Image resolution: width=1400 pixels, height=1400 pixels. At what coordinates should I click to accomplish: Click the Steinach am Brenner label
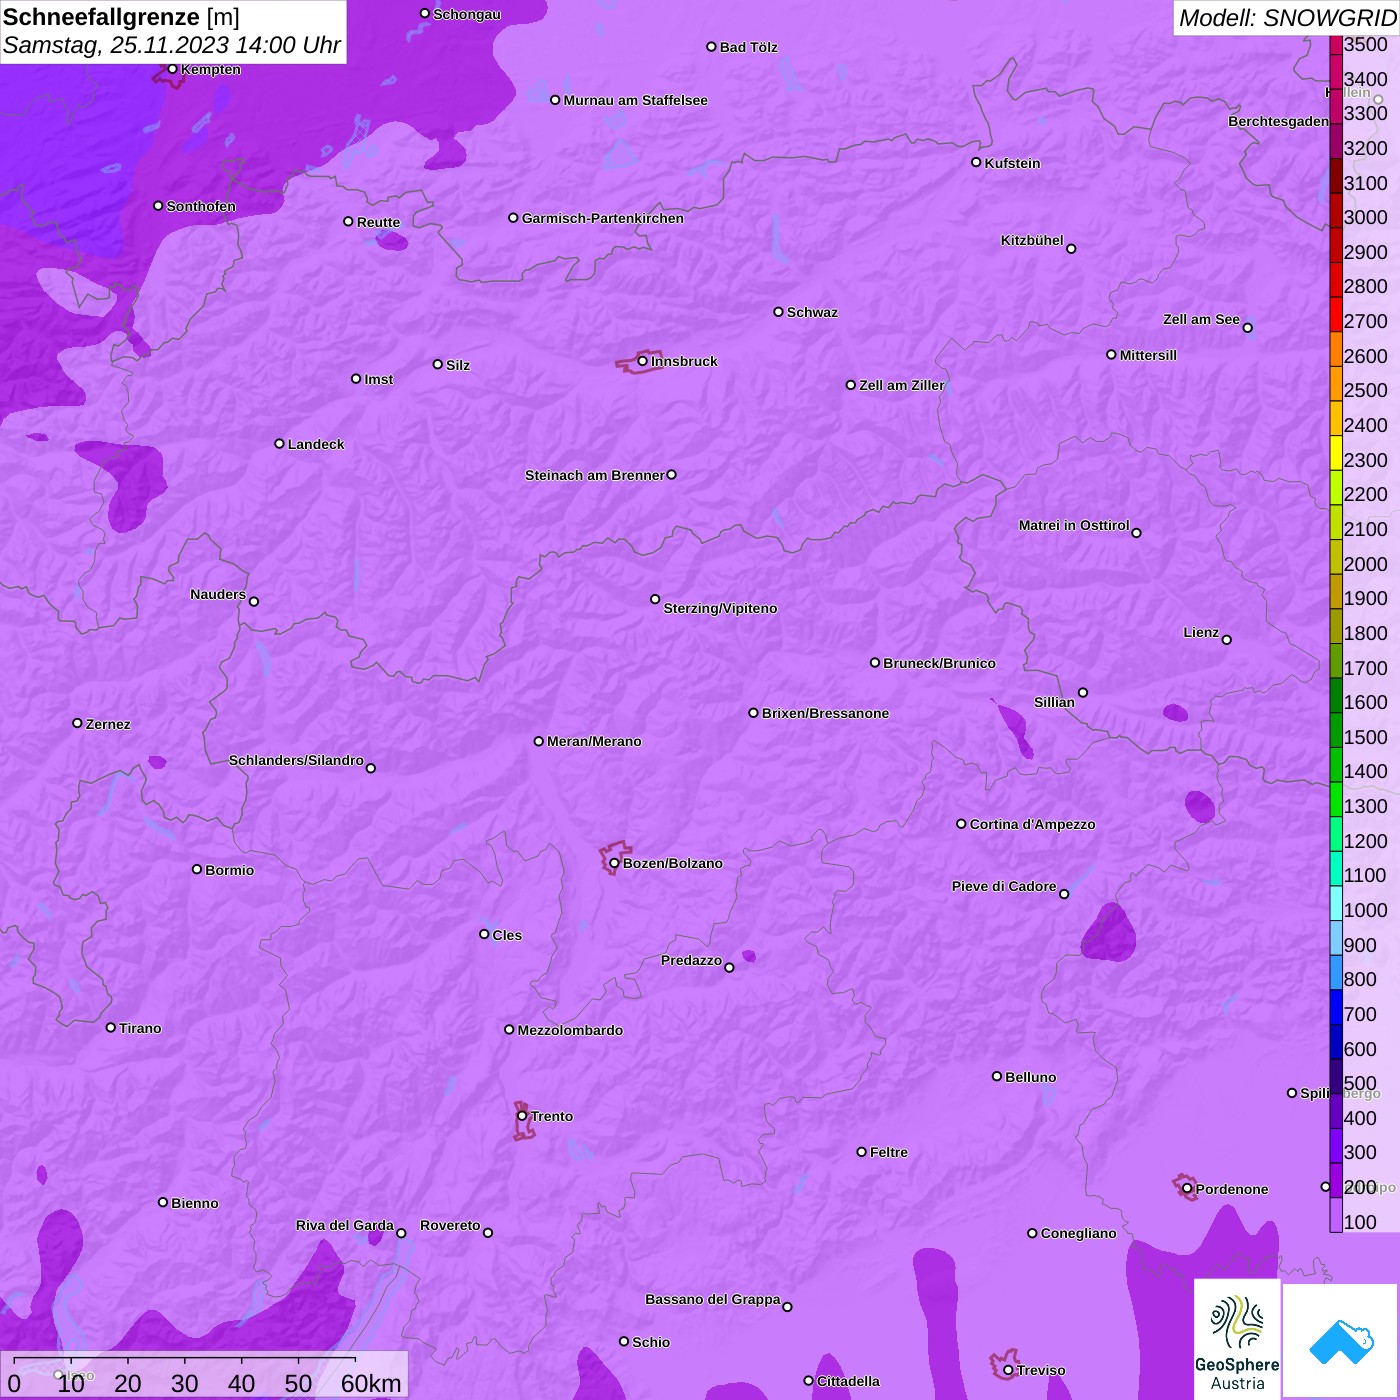click(x=594, y=475)
